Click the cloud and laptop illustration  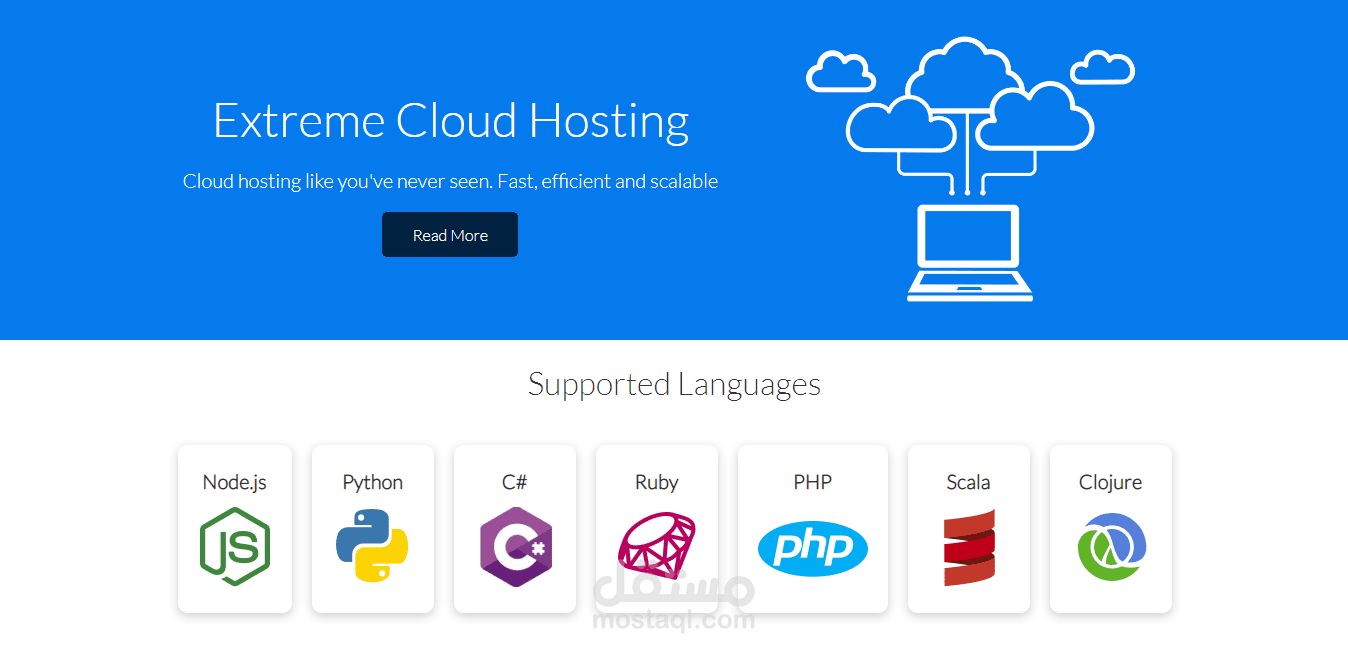coord(970,168)
